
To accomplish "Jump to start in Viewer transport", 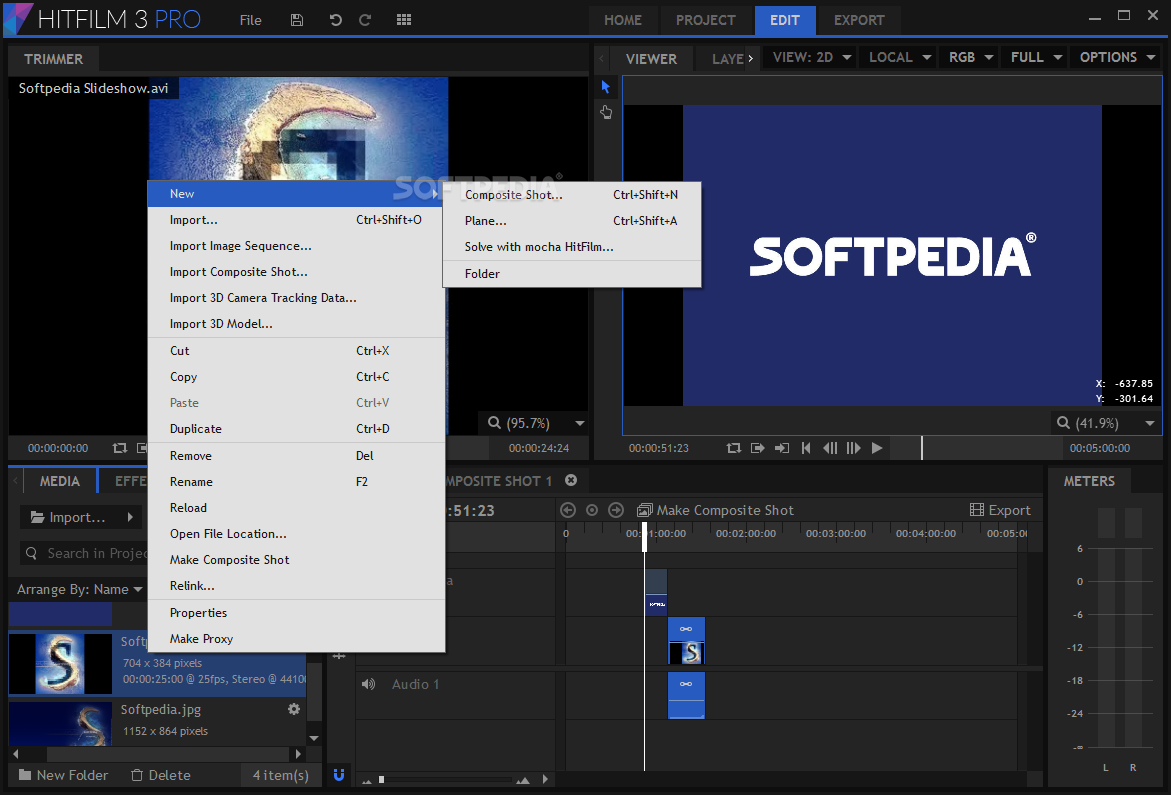I will tap(806, 448).
